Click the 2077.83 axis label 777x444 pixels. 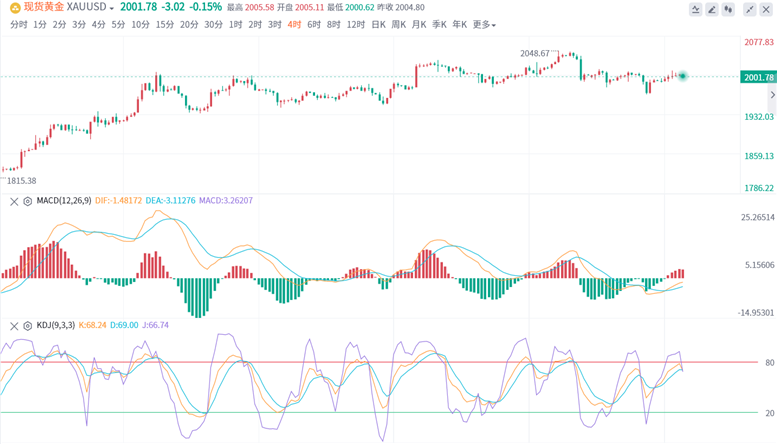click(759, 42)
